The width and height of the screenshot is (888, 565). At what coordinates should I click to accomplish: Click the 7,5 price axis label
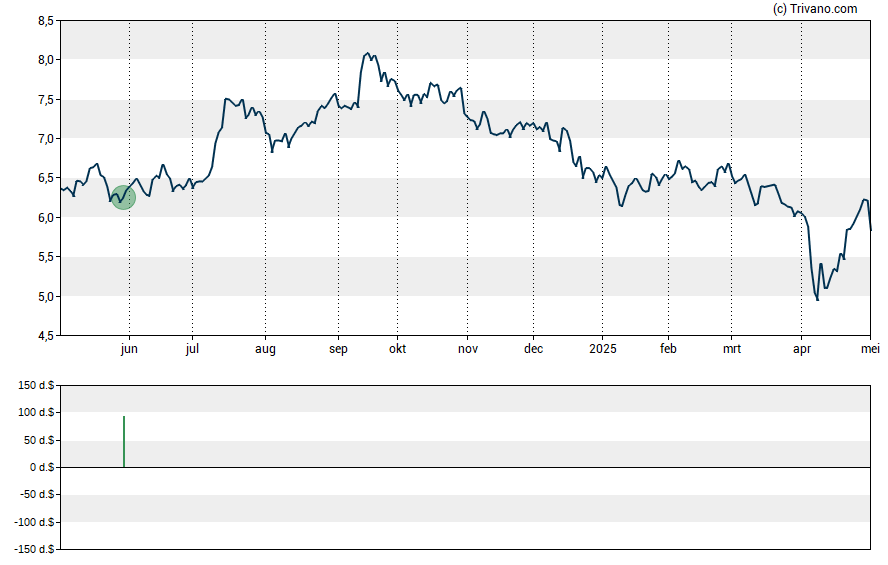46,100
